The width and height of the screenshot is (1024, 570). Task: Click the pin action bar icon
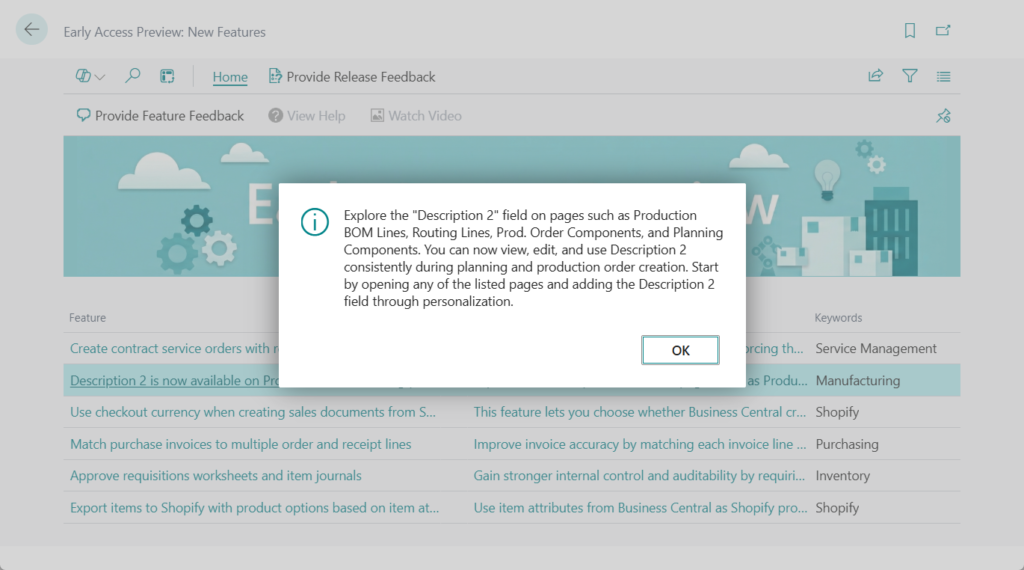(942, 116)
